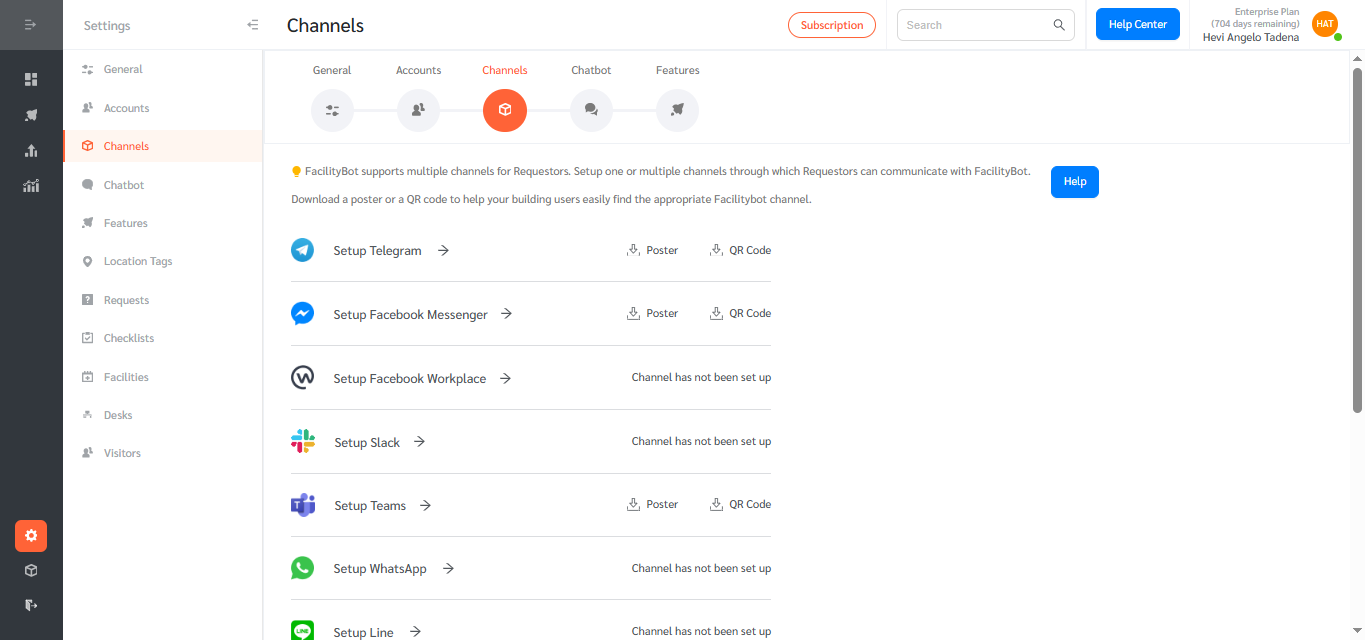Click download icon for Telegram Poster
This screenshot has height=640, width=1365.
click(633, 250)
